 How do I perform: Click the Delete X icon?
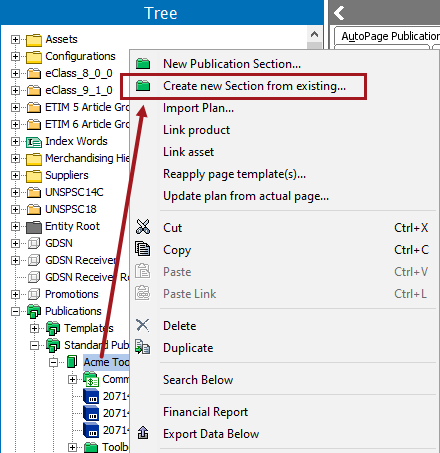tap(143, 325)
